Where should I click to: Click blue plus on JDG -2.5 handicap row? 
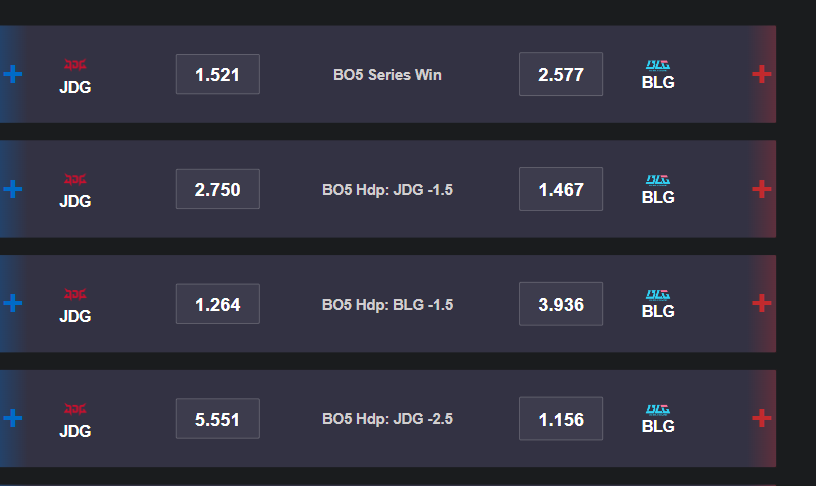pyautogui.click(x=12, y=418)
